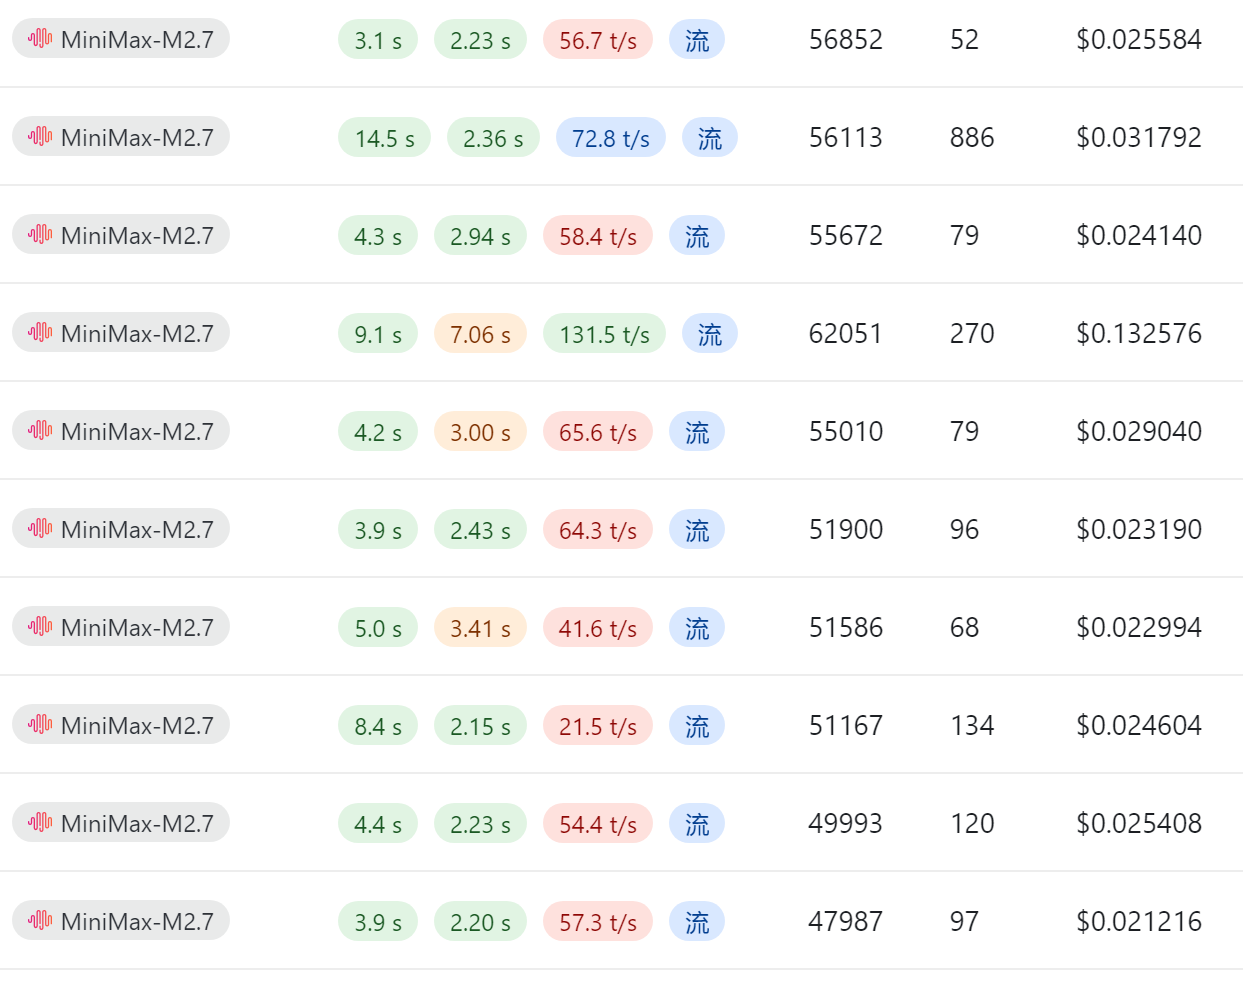Click the 2.43 s first-token badge
The image size is (1243, 985).
pos(480,530)
